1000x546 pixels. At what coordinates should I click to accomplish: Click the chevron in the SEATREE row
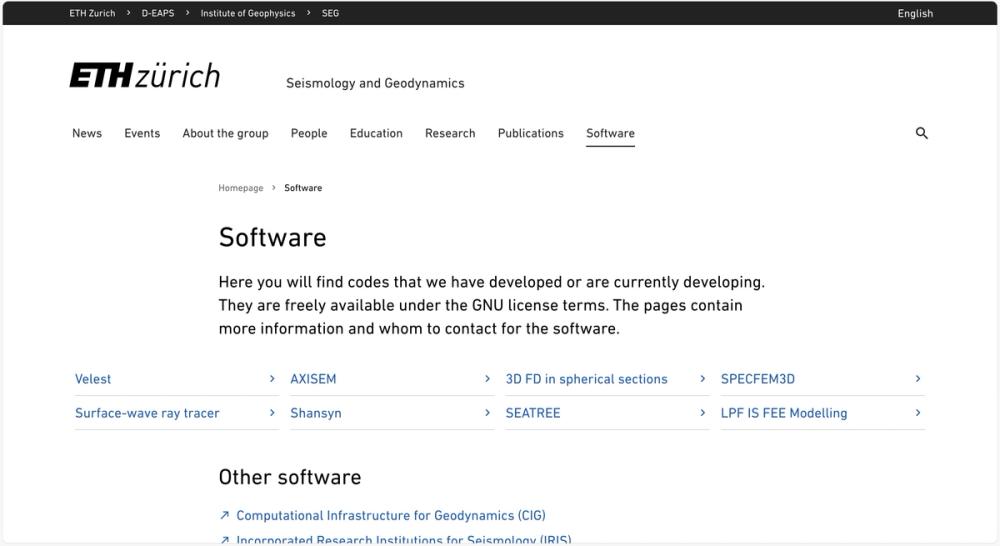pos(703,413)
